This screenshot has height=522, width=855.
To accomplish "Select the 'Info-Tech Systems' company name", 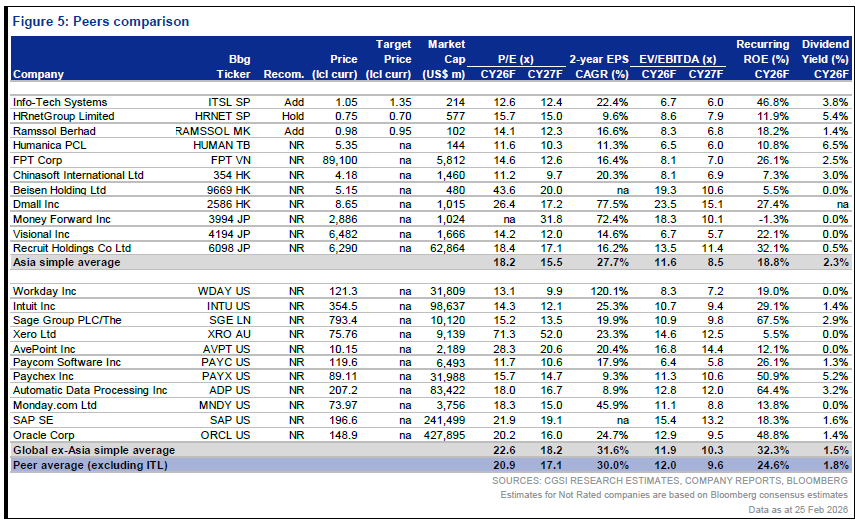I will point(59,102).
